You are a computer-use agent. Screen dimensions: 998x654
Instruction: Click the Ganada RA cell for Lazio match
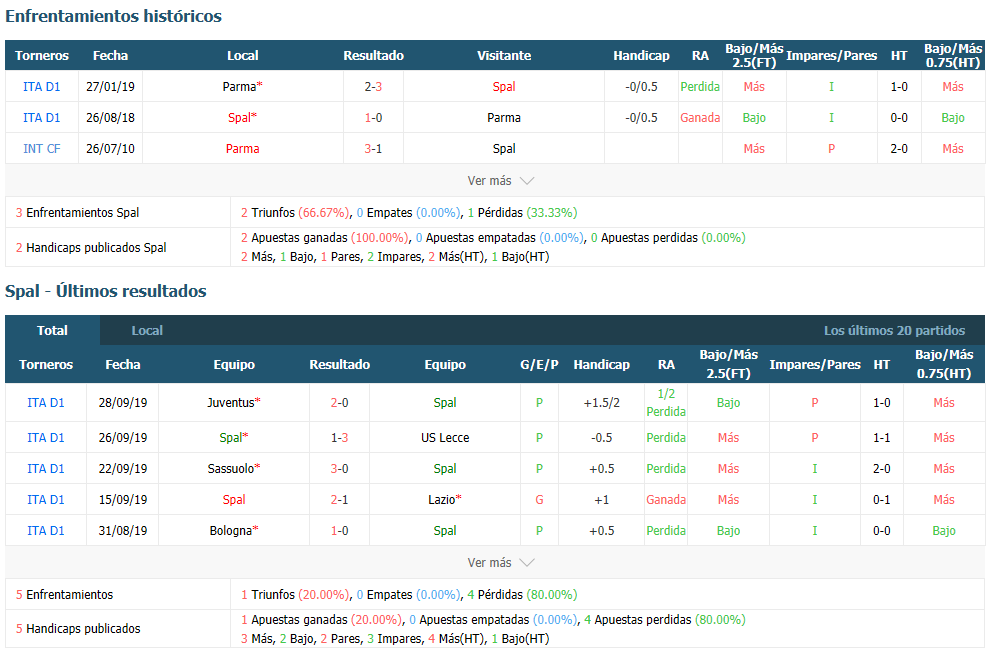coord(666,500)
